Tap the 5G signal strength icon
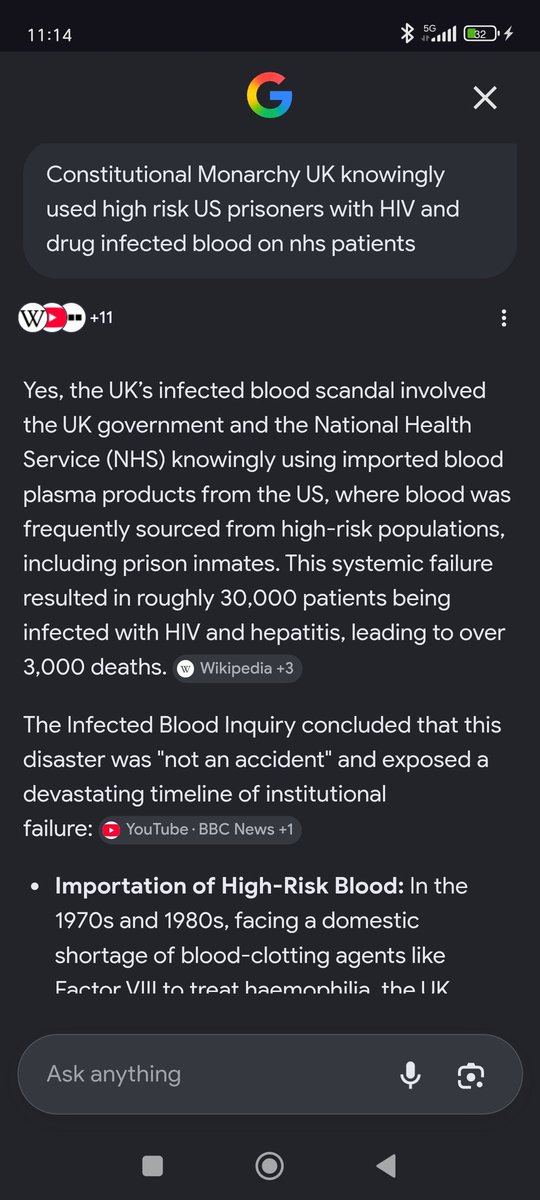This screenshot has height=1200, width=540. coord(441,33)
